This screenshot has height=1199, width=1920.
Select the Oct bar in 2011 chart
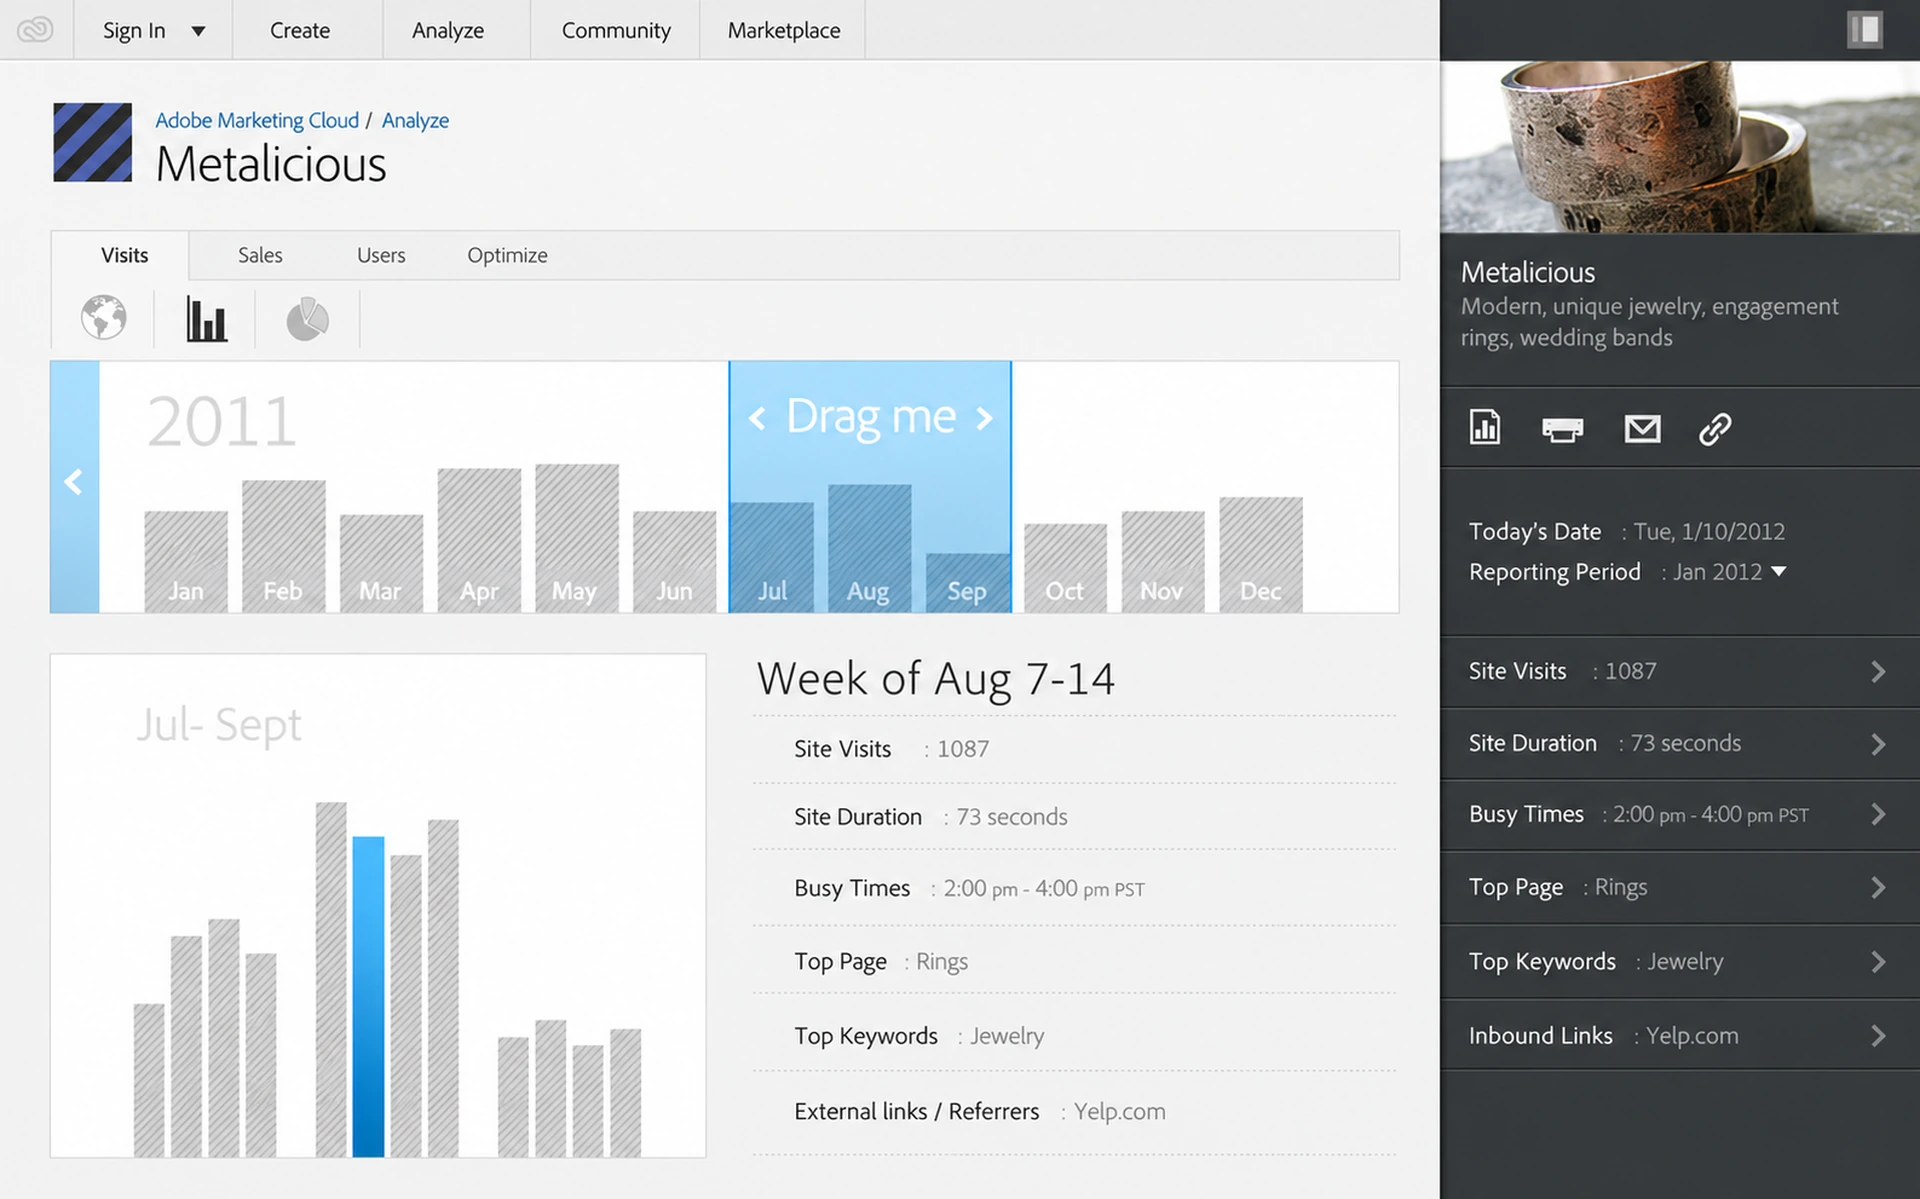pos(1065,568)
